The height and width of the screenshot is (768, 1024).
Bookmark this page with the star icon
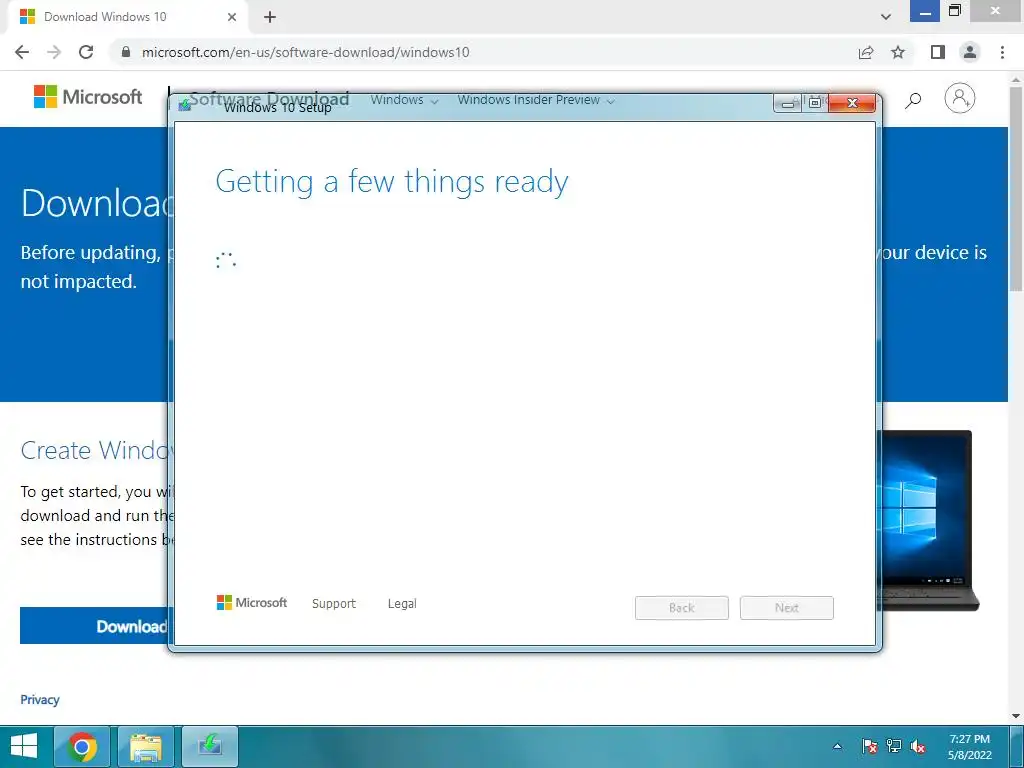click(898, 52)
